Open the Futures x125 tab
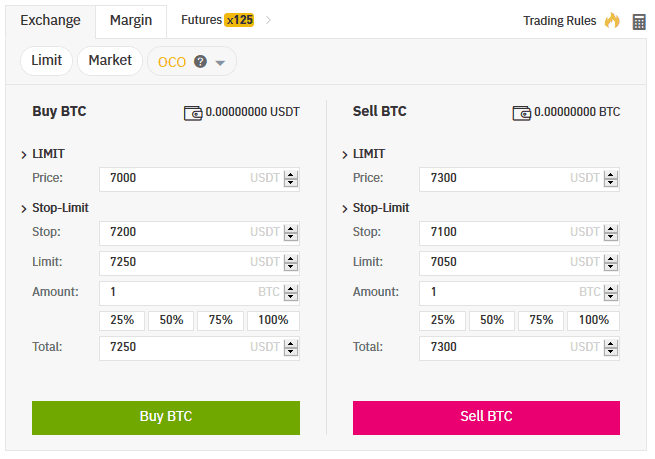Screen dimensions: 655x459 [216, 20]
